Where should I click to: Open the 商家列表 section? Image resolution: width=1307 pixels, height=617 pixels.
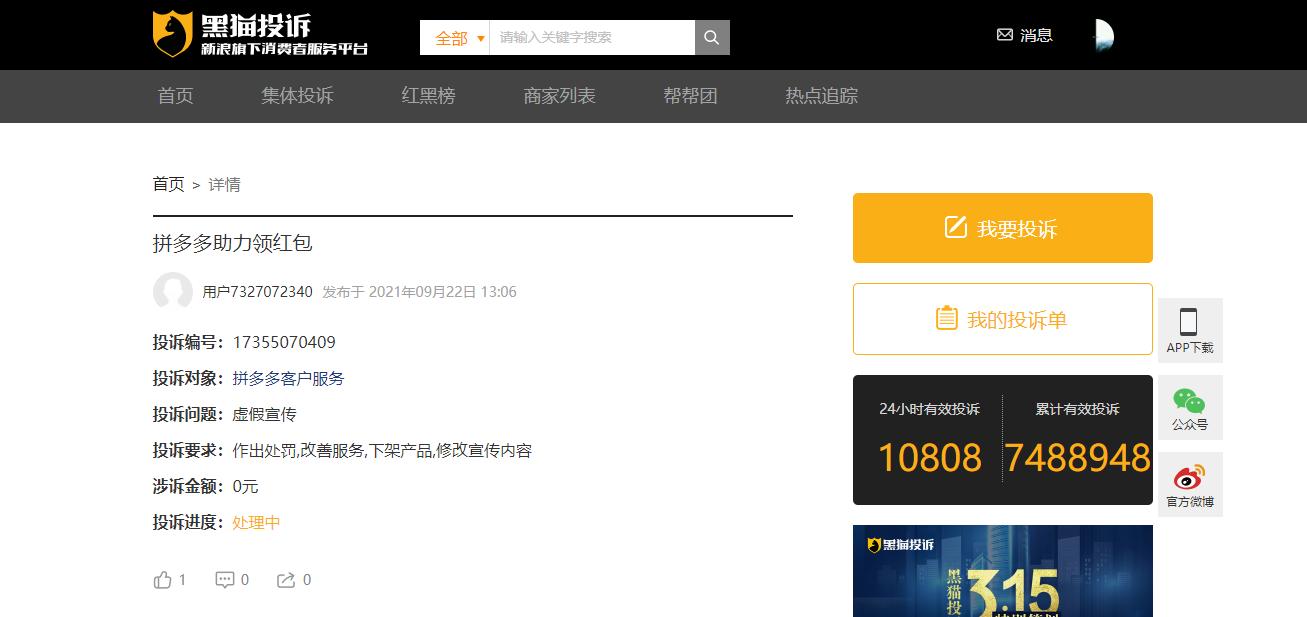(x=558, y=96)
